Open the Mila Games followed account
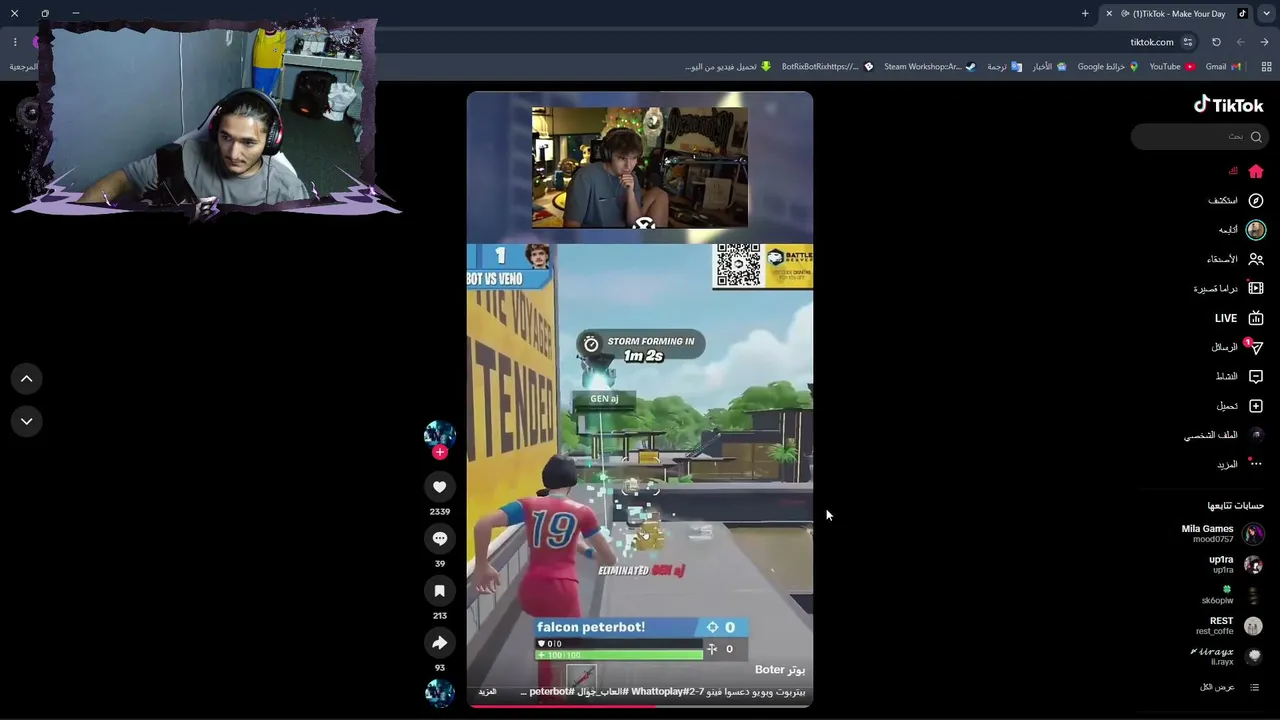 pos(1222,534)
